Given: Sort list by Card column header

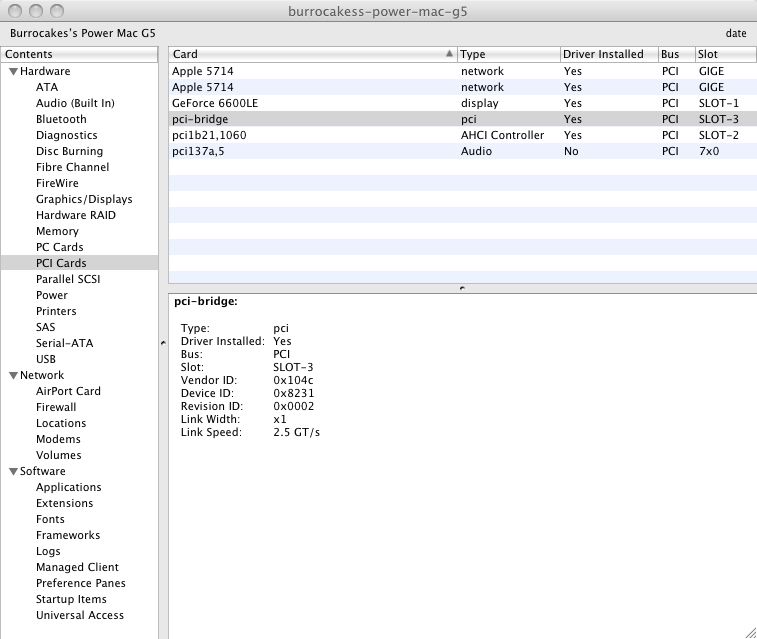Looking at the screenshot, I should (x=310, y=54).
